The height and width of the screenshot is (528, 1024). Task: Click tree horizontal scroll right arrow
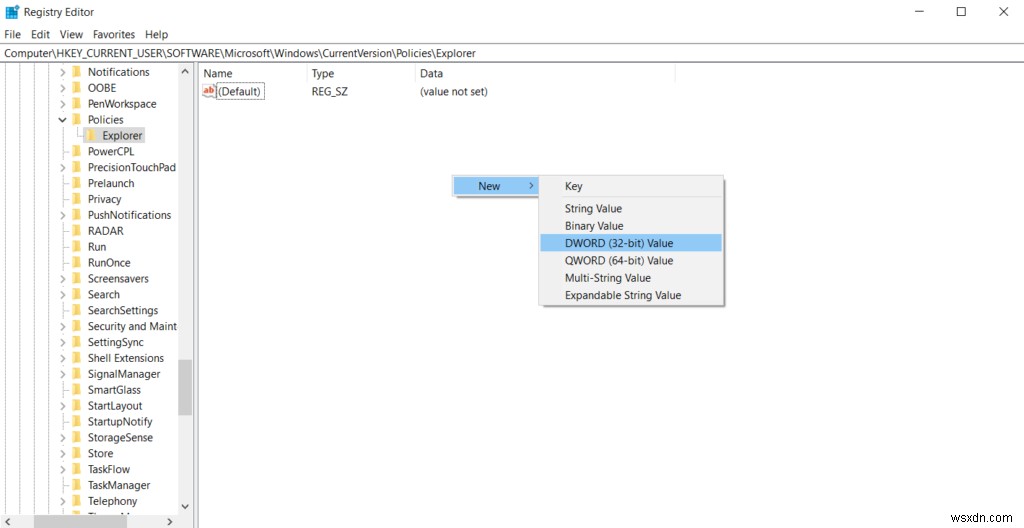pyautogui.click(x=170, y=521)
